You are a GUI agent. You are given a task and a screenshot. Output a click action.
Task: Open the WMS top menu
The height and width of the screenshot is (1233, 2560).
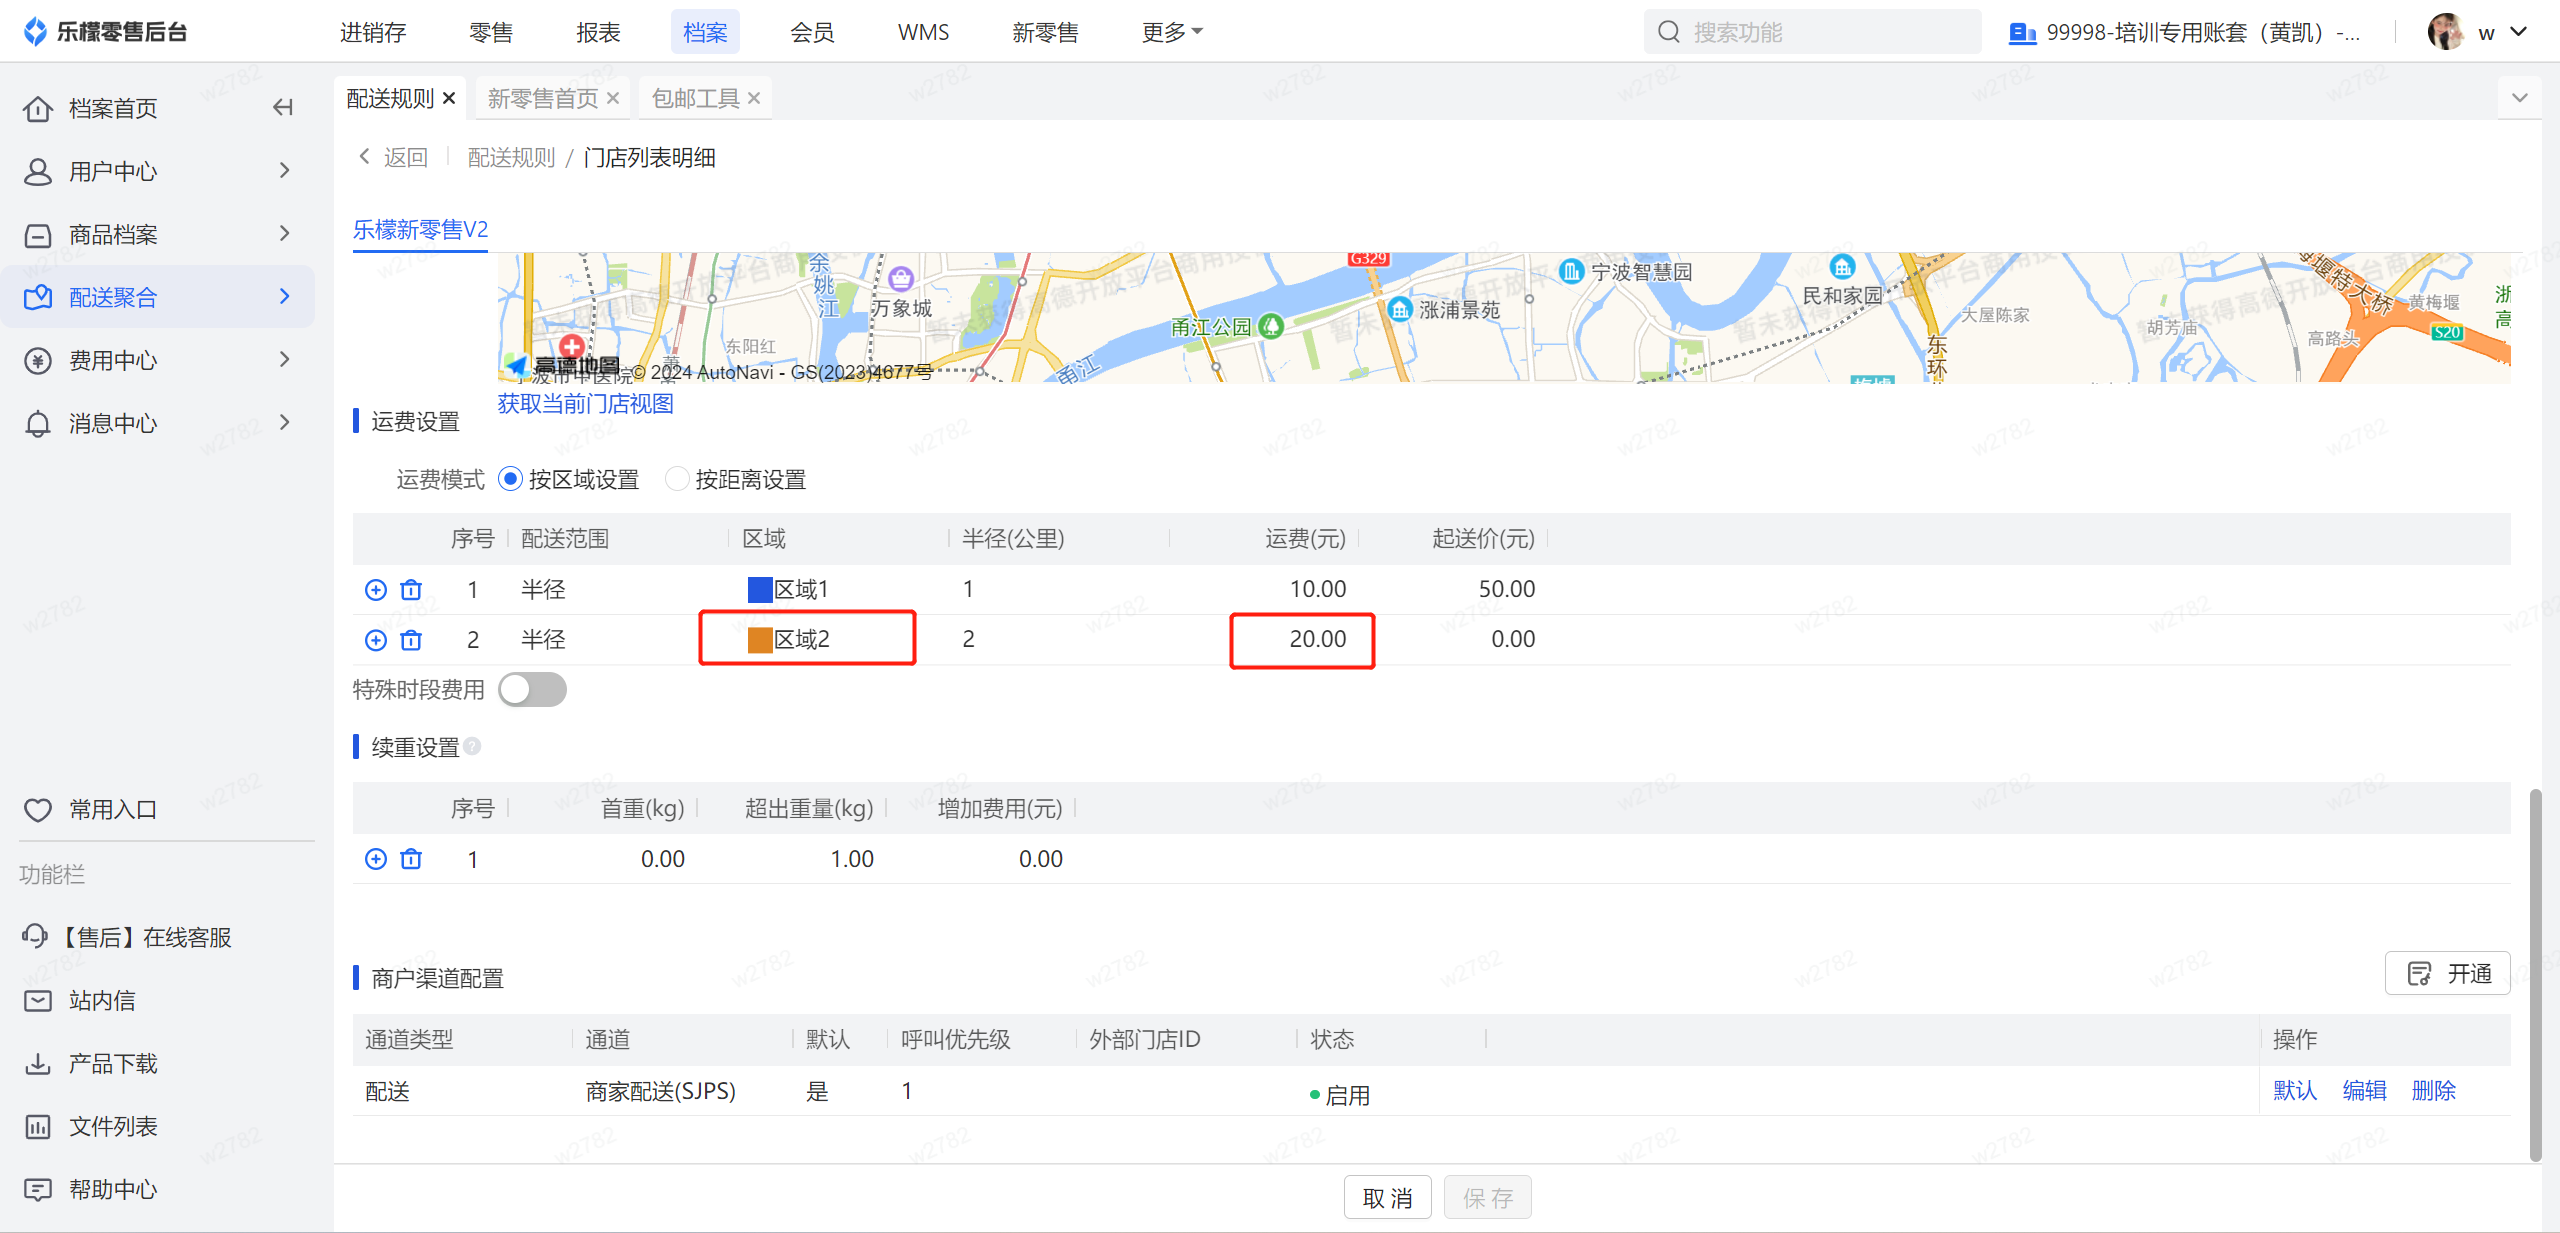coord(923,32)
